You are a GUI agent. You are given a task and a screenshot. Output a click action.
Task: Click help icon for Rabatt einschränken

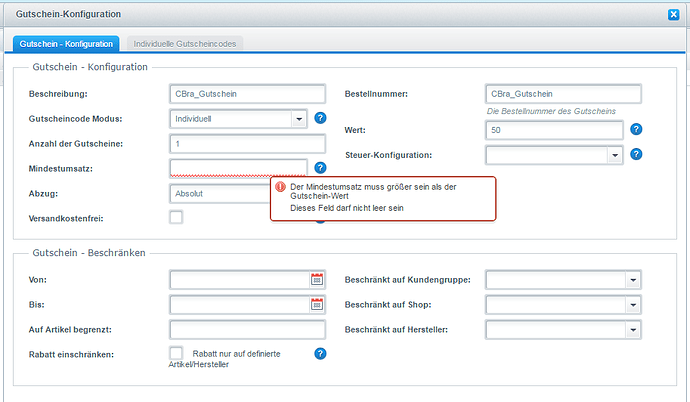pos(320,354)
